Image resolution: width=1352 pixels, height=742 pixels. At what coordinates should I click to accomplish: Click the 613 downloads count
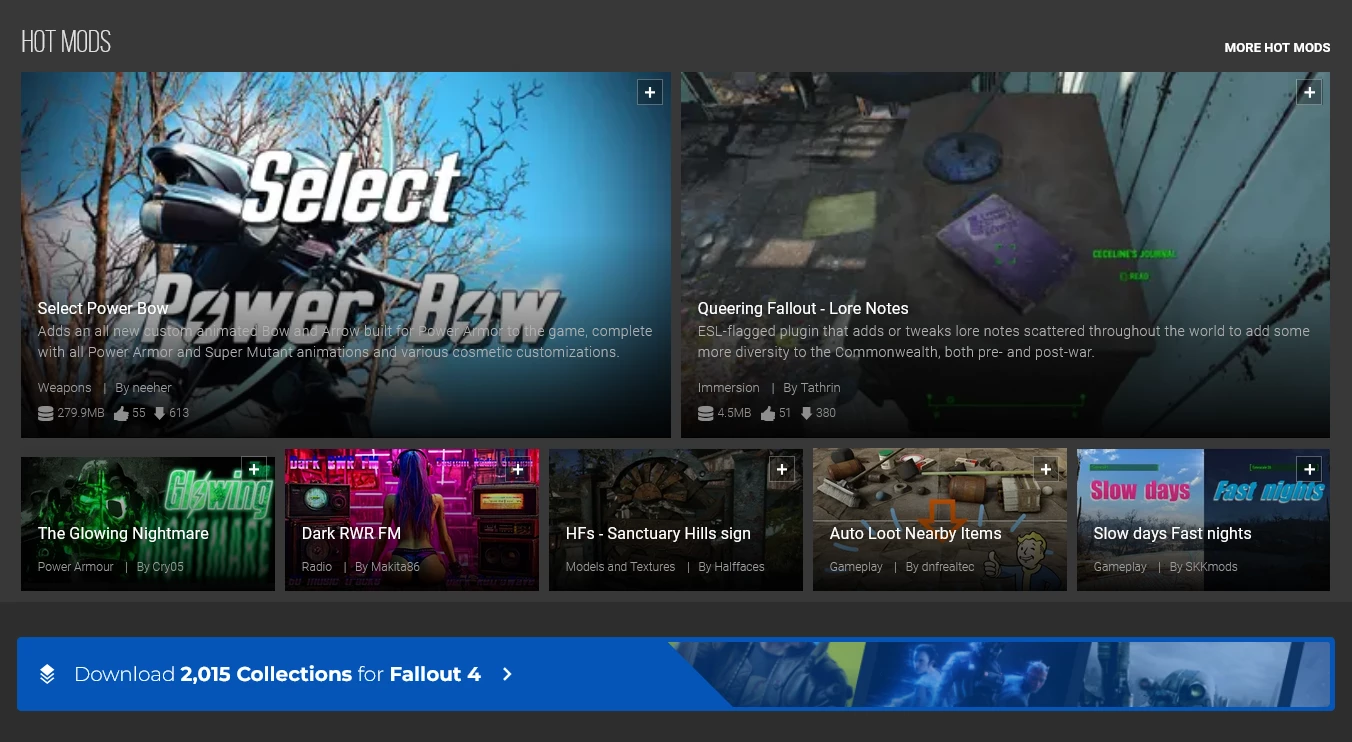tap(179, 413)
